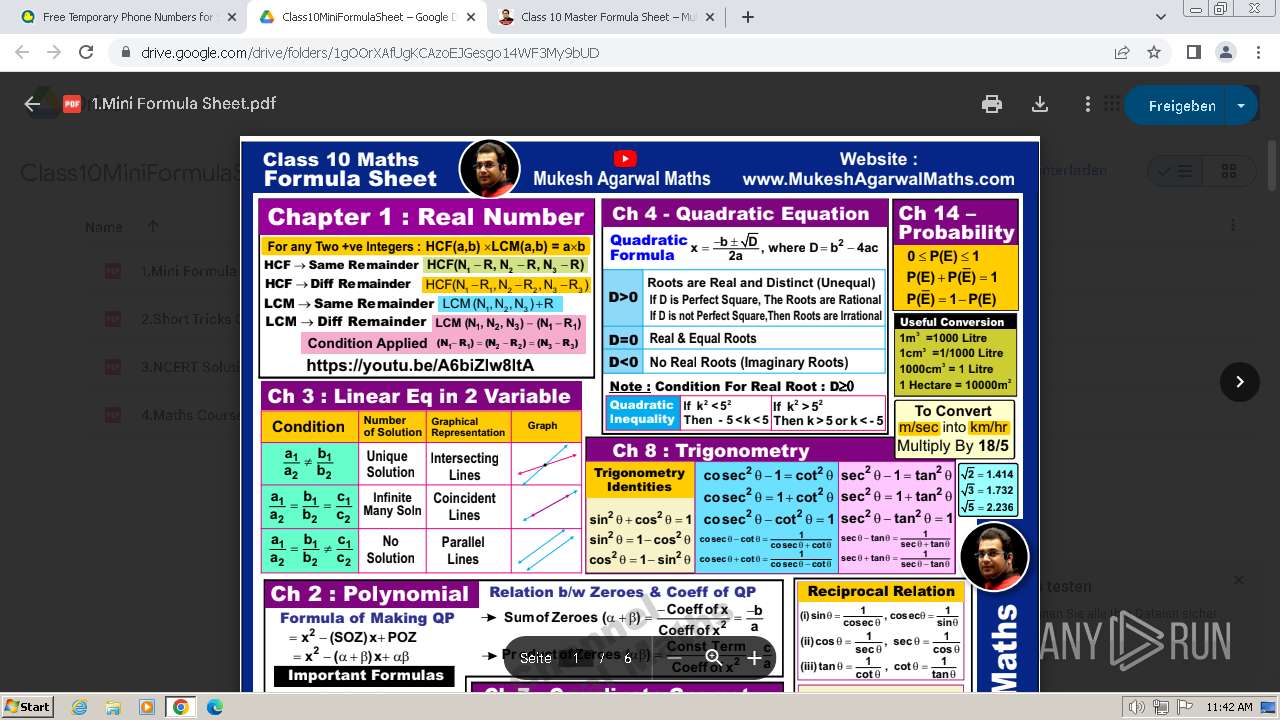Click the Ch 8 : Trigonometry heading
The width and height of the screenshot is (1280, 720).
(x=711, y=450)
